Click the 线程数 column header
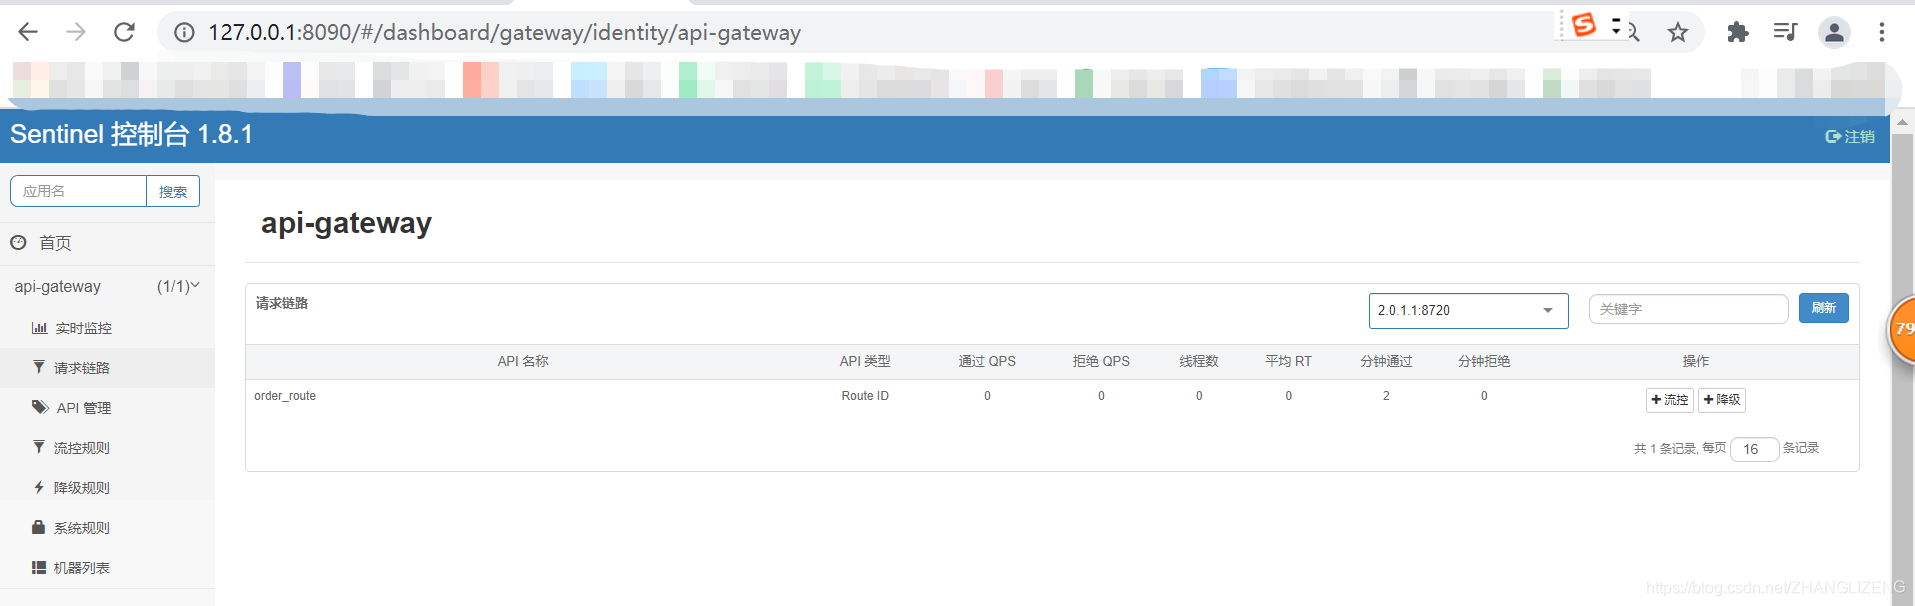Image resolution: width=1915 pixels, height=606 pixels. click(1199, 361)
